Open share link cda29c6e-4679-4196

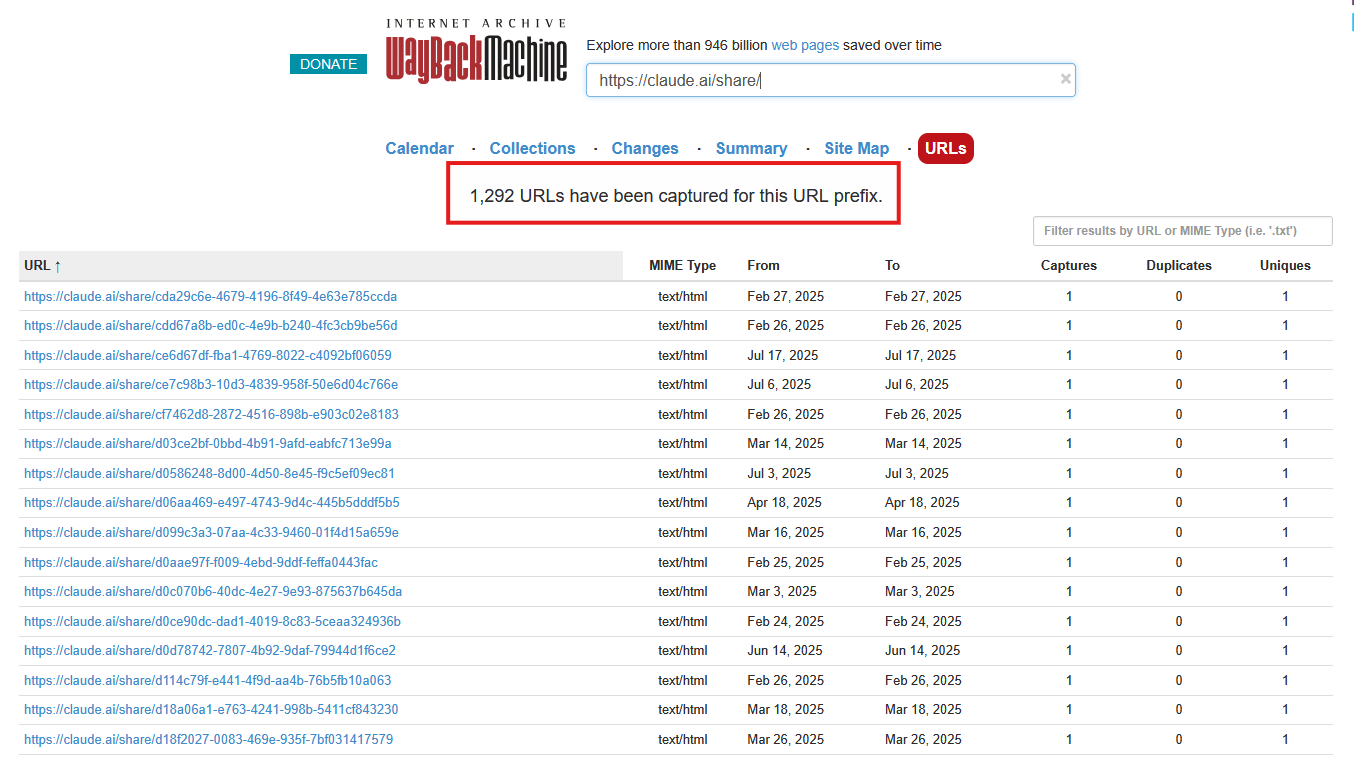211,296
